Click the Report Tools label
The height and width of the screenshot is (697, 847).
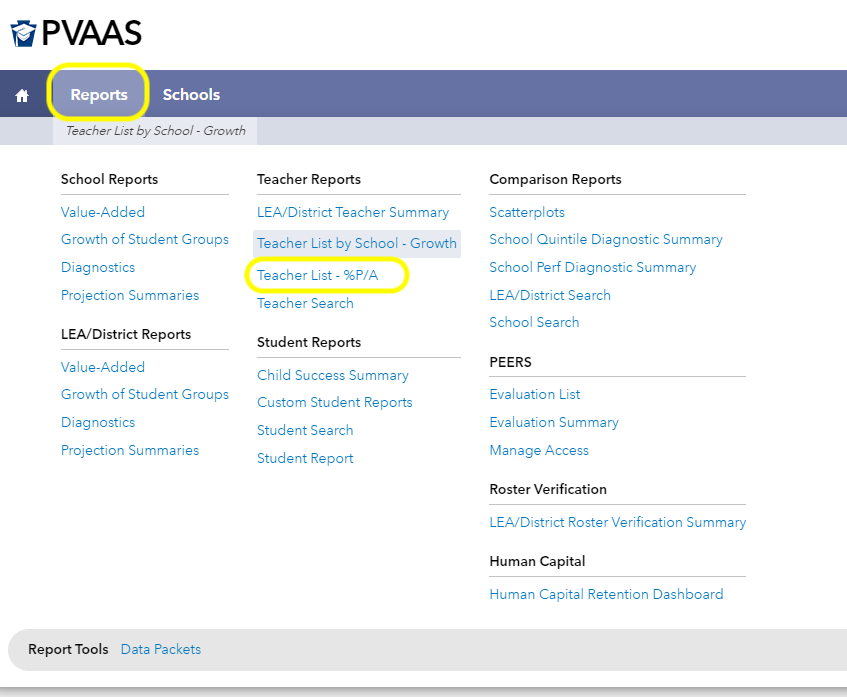click(x=68, y=649)
